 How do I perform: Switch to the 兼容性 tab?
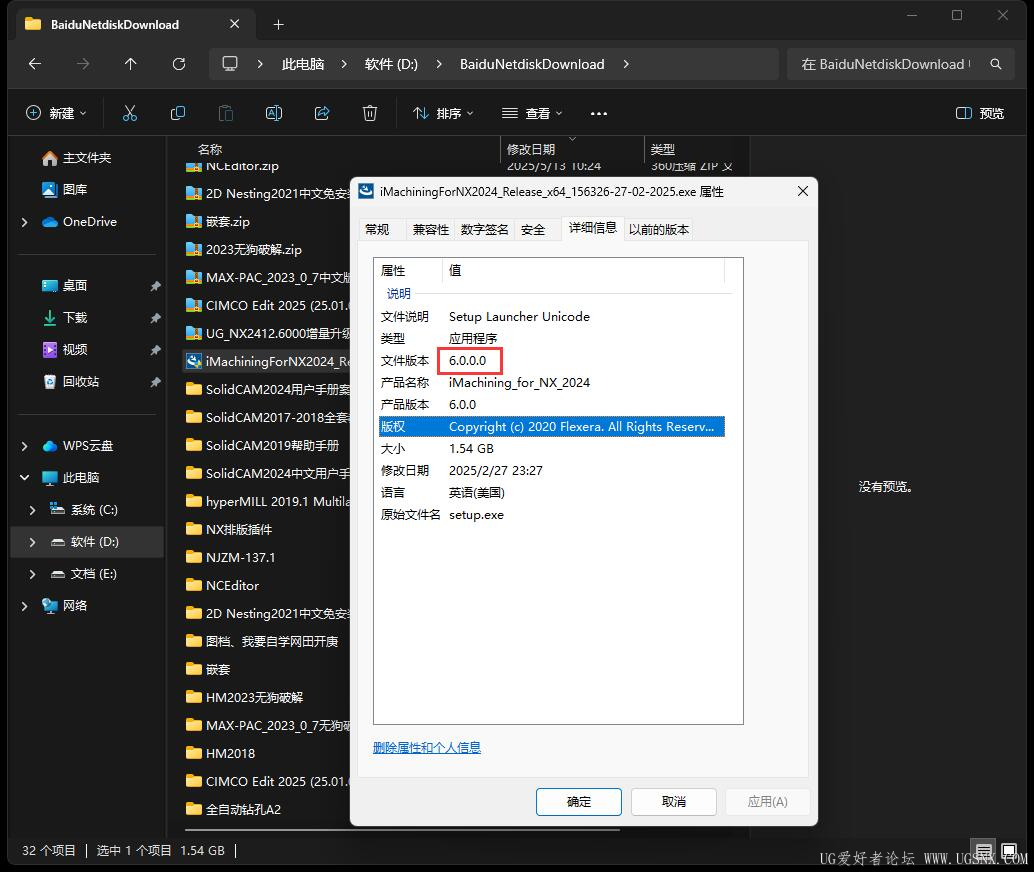coord(431,230)
